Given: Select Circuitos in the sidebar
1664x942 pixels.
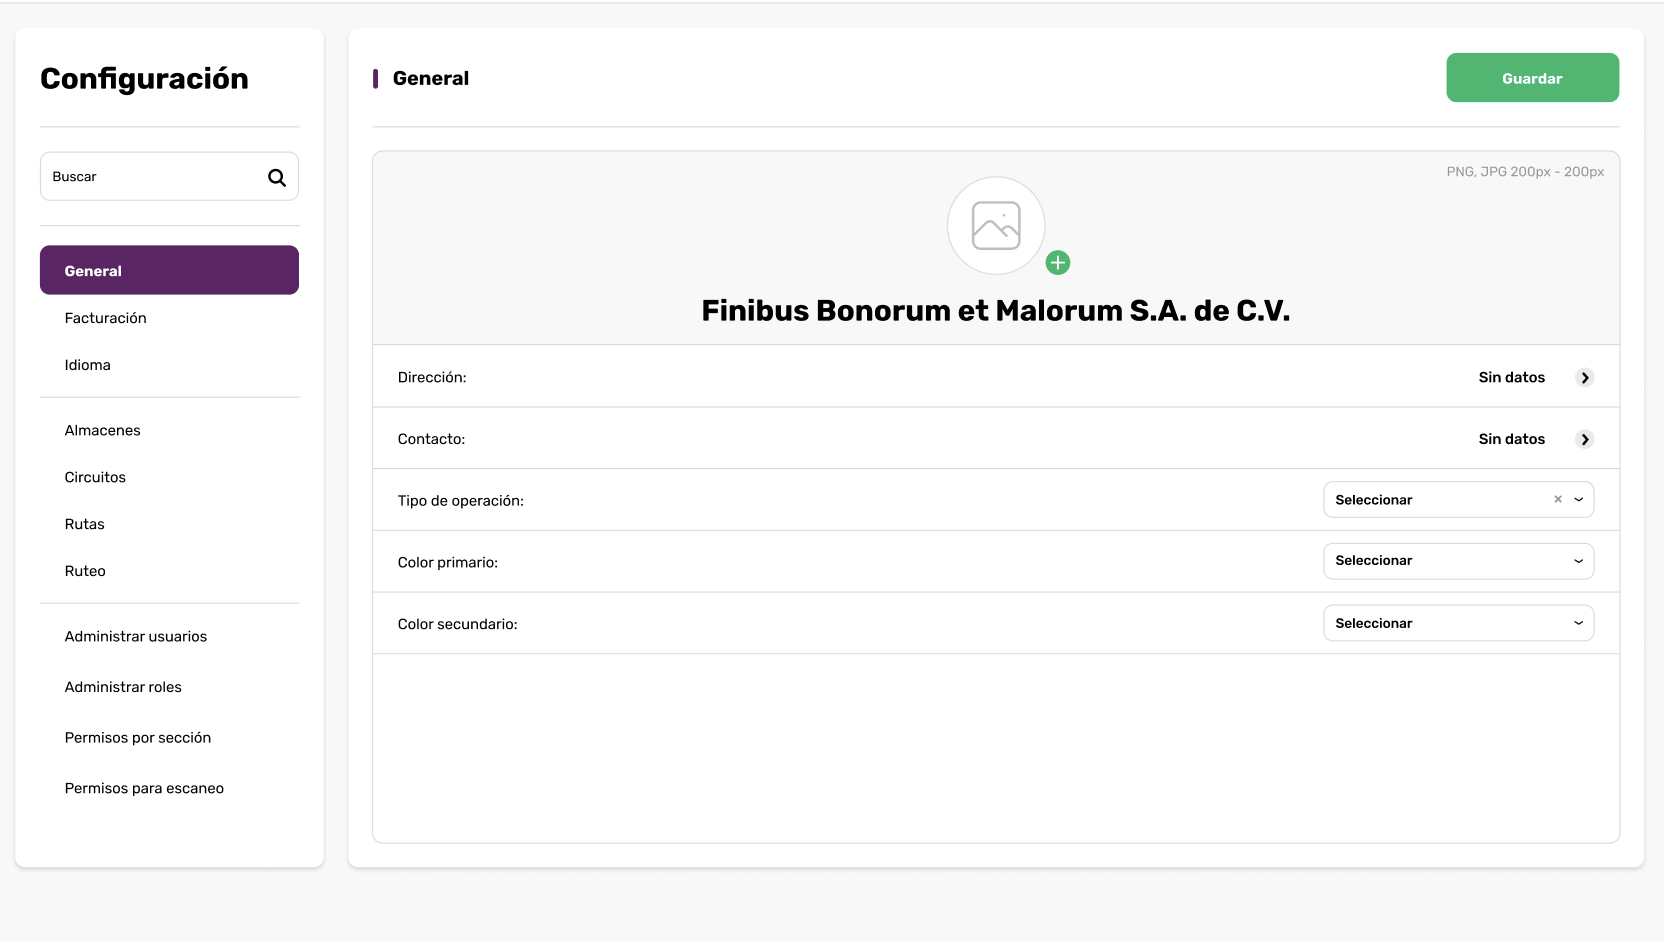Looking at the screenshot, I should click(96, 478).
